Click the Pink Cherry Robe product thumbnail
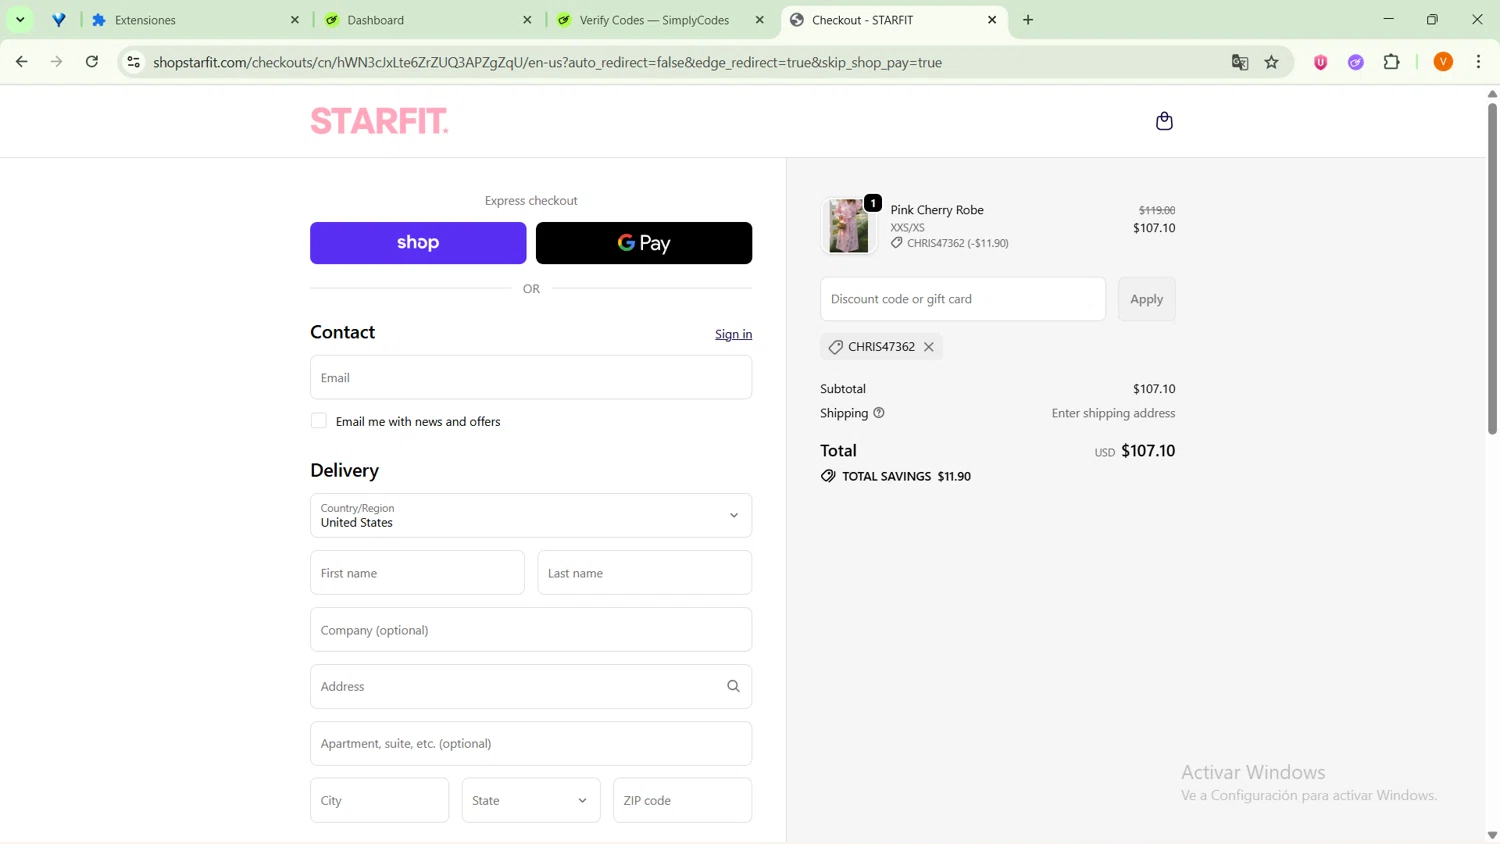The width and height of the screenshot is (1500, 844). click(848, 226)
